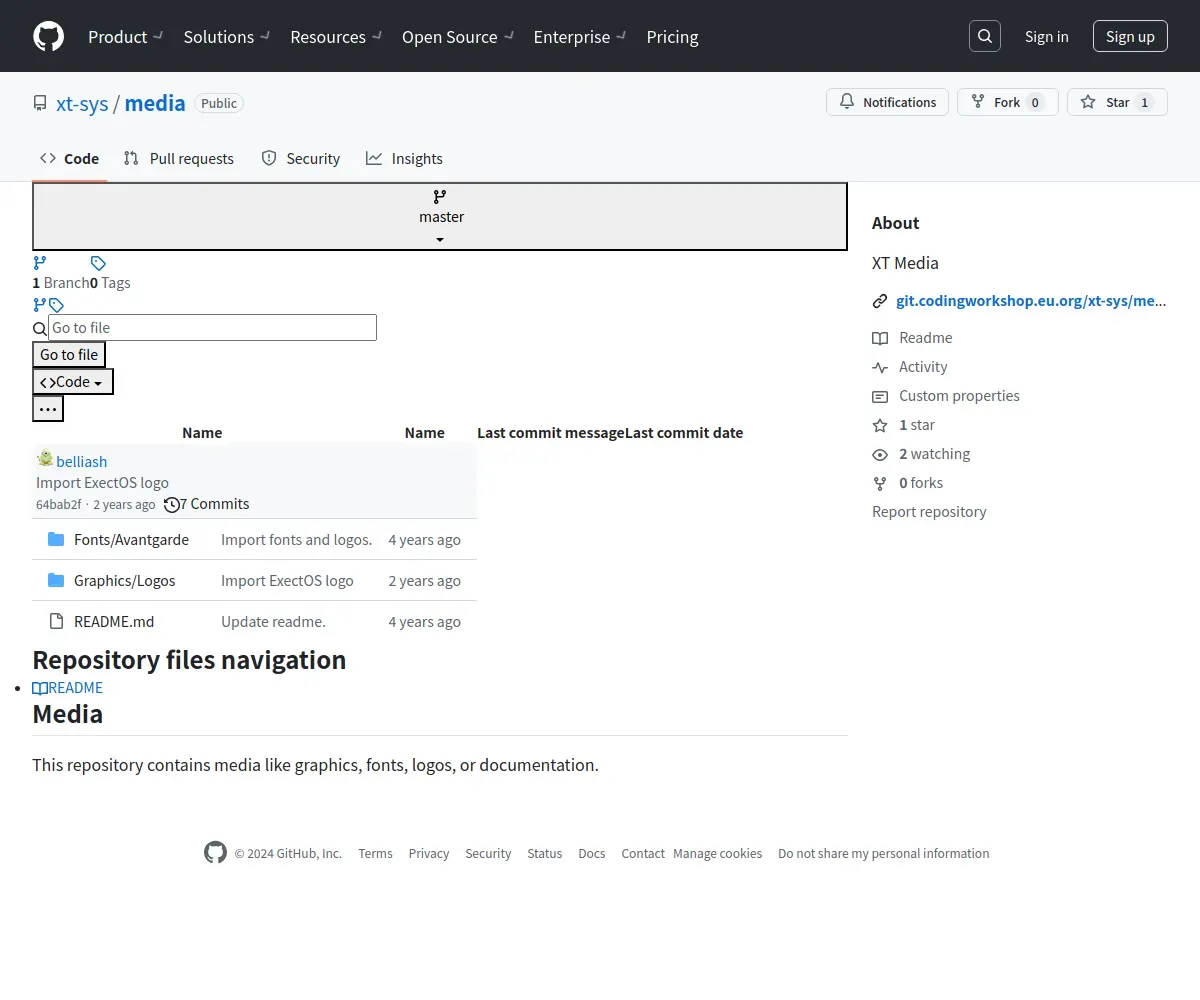Click belliash user avatar
Screen dimensions: 1200x1000
click(x=45, y=460)
